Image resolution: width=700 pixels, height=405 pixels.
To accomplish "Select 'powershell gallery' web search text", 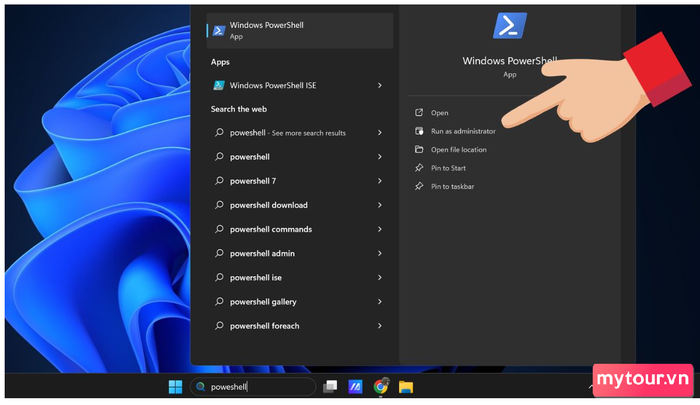I will pyautogui.click(x=263, y=302).
